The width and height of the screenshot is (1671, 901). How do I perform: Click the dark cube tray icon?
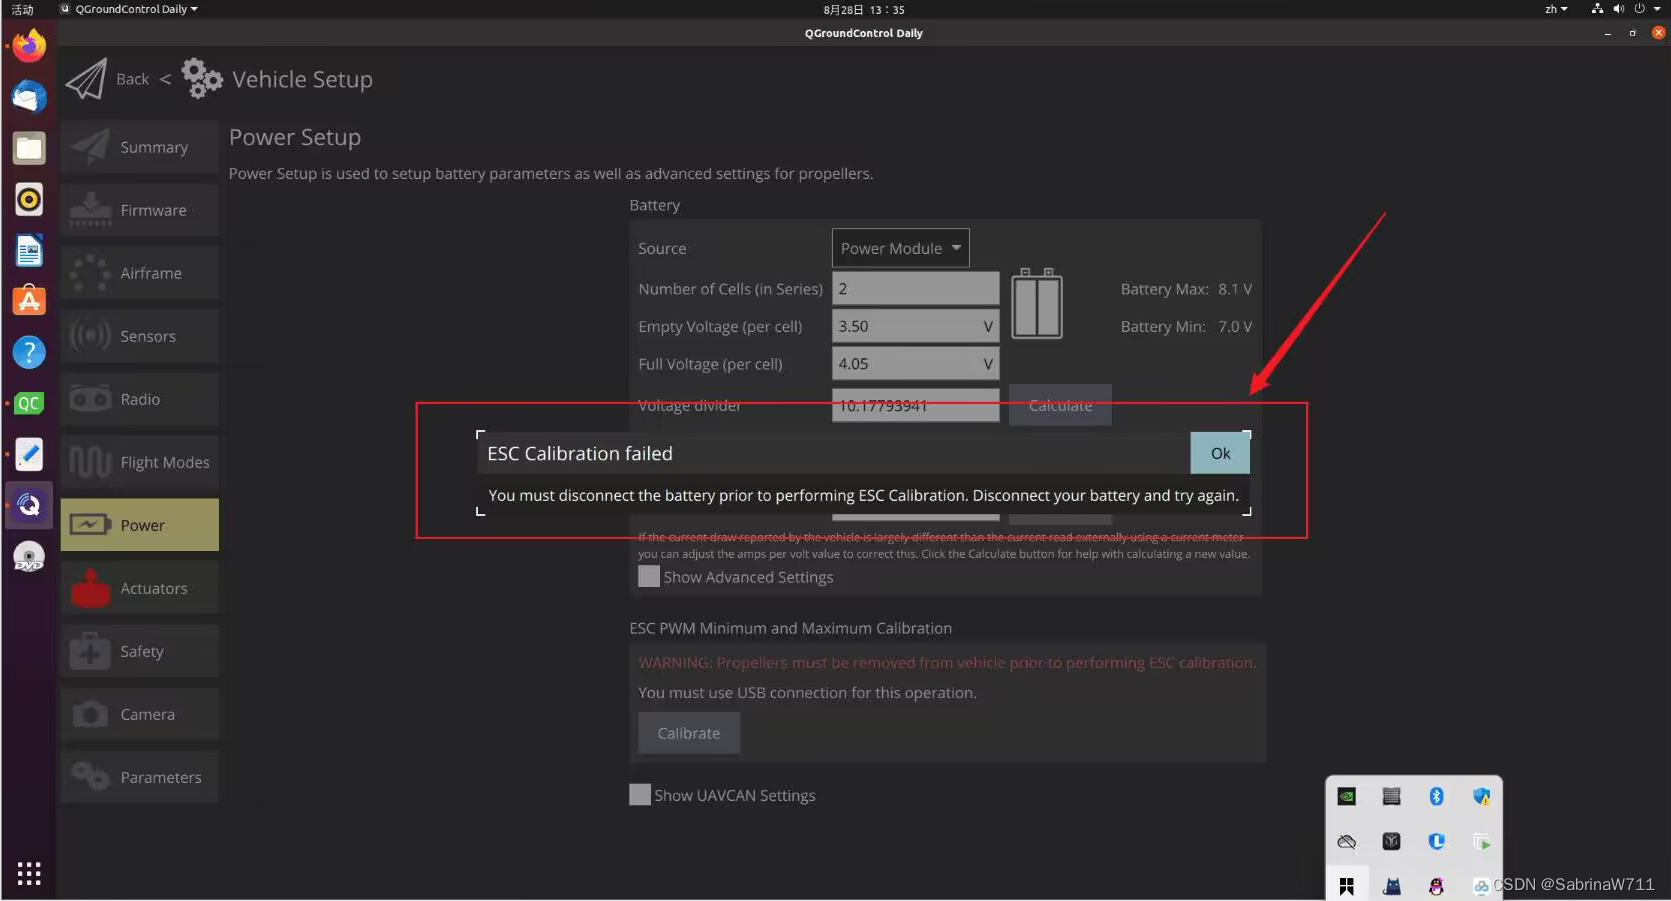1392,841
